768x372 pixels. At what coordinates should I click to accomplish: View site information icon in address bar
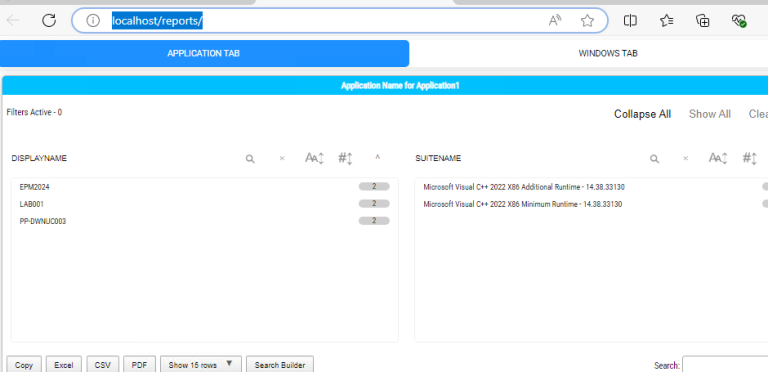click(93, 21)
